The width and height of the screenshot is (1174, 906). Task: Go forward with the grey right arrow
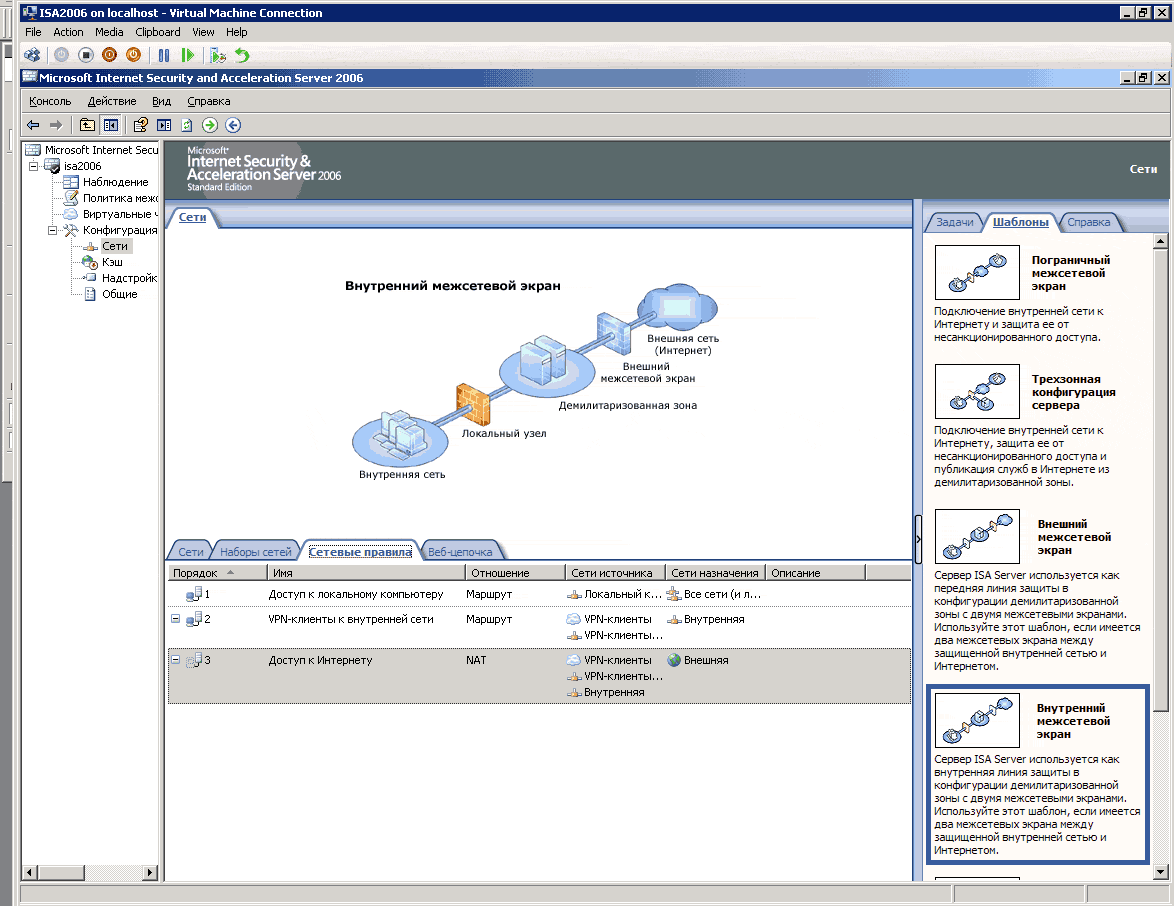coord(55,125)
